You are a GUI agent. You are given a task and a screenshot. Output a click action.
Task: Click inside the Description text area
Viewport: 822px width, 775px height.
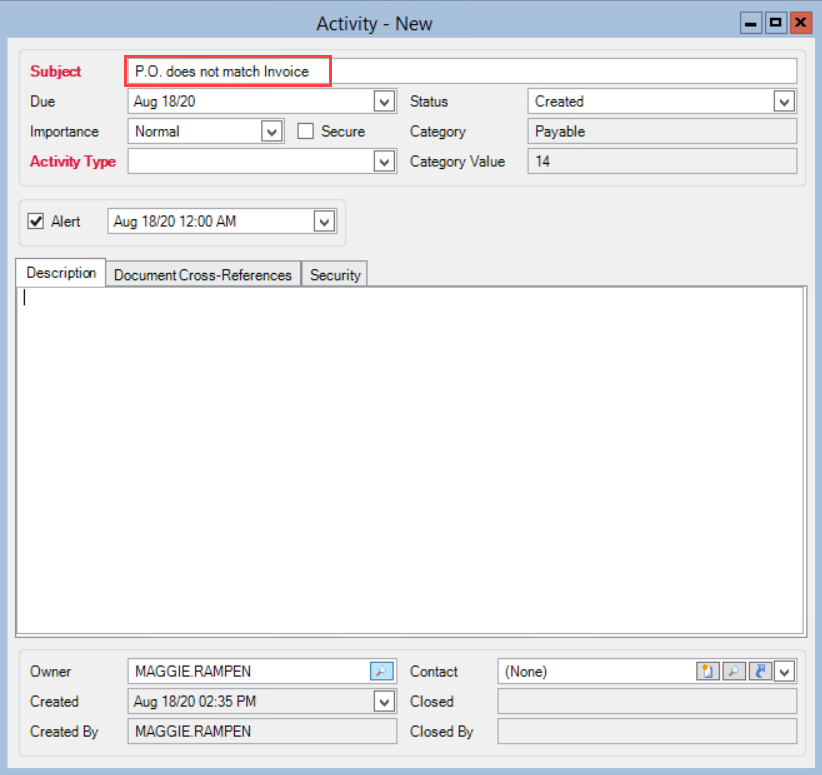tap(410, 460)
